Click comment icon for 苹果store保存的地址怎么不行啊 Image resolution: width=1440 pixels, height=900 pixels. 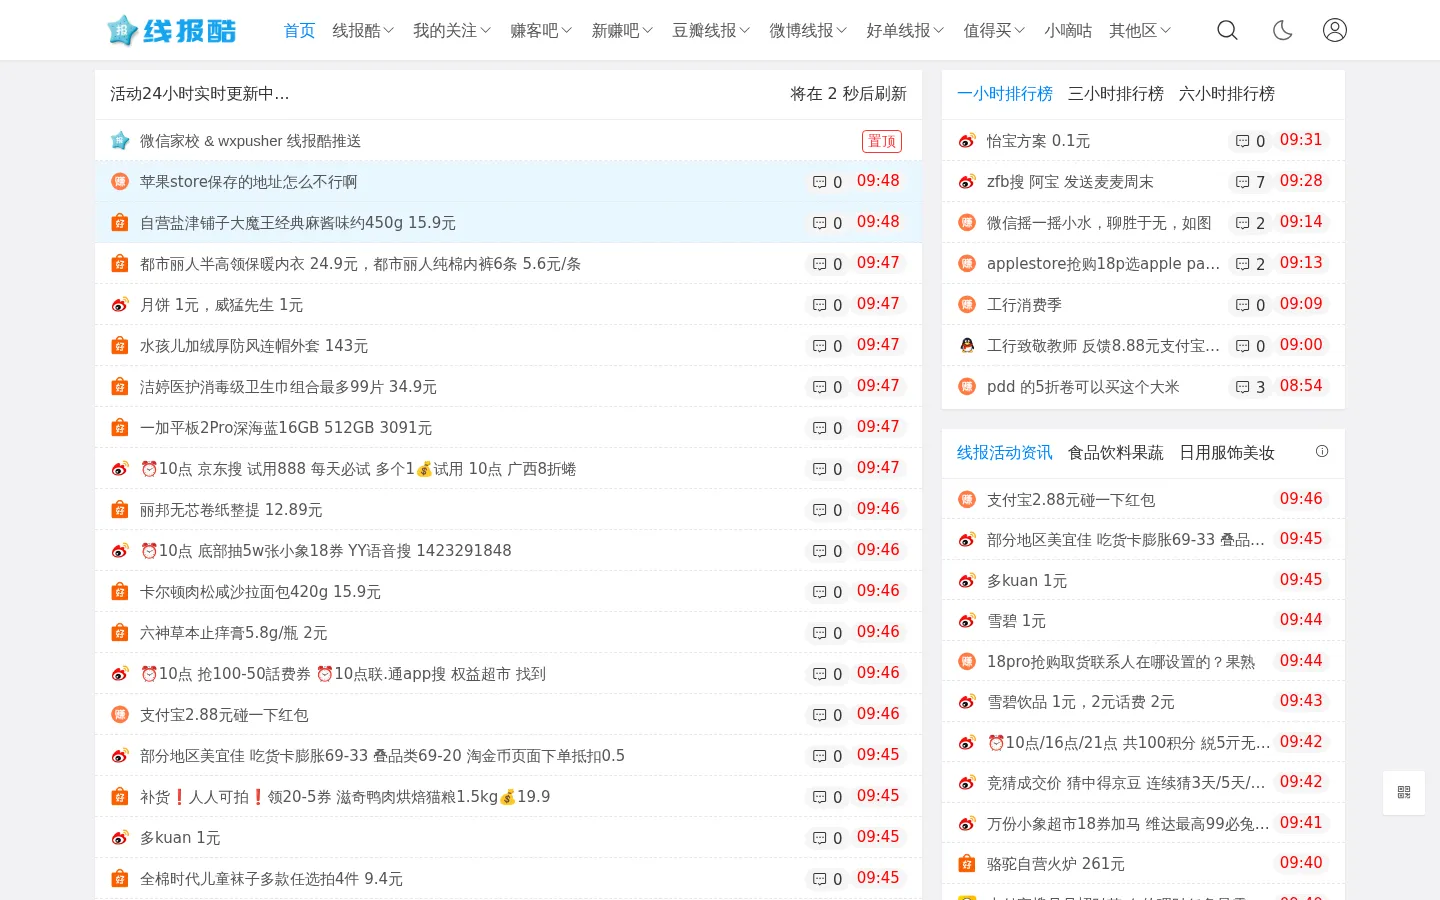tap(820, 182)
